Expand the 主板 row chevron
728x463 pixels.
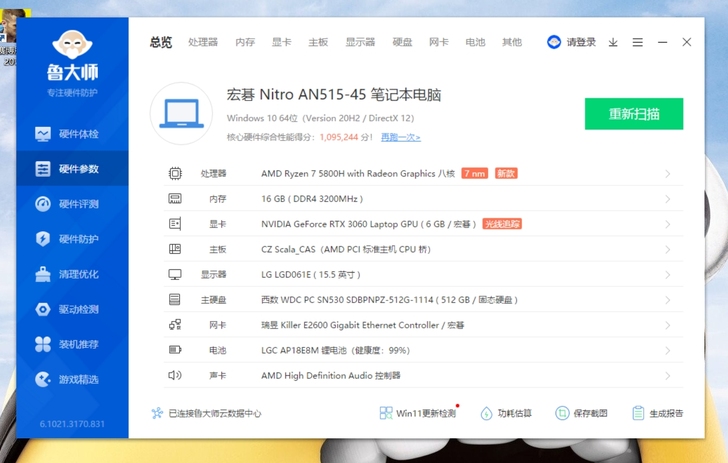pyautogui.click(x=668, y=249)
